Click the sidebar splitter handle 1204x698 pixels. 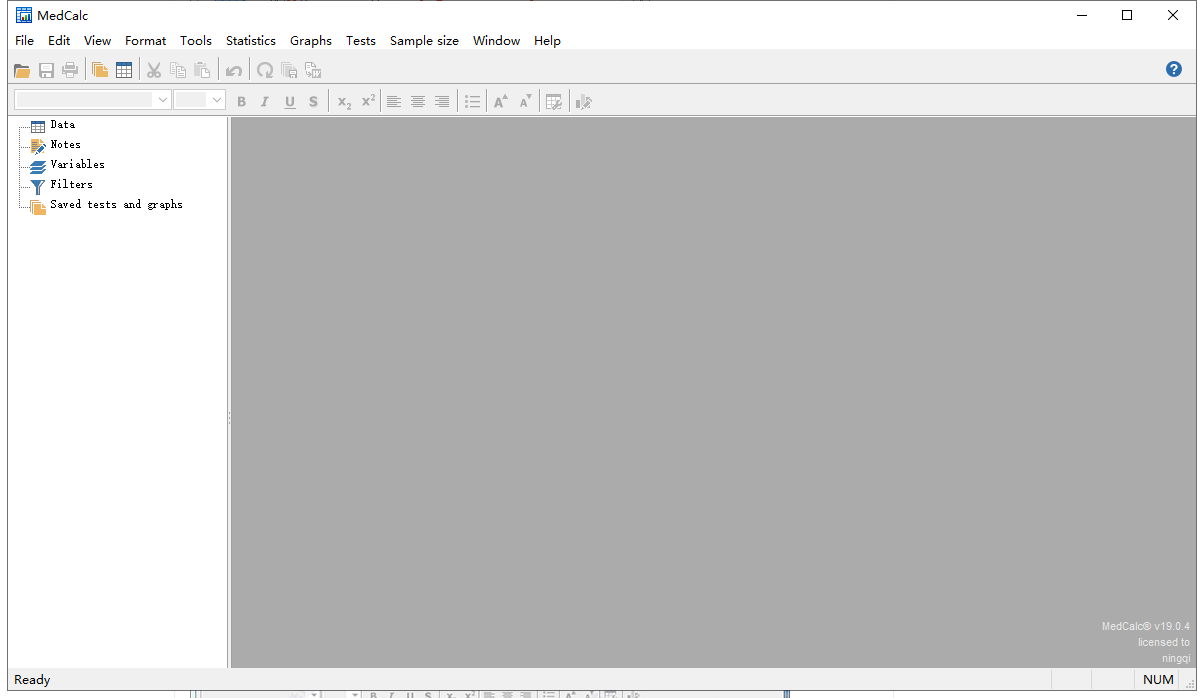(229, 418)
